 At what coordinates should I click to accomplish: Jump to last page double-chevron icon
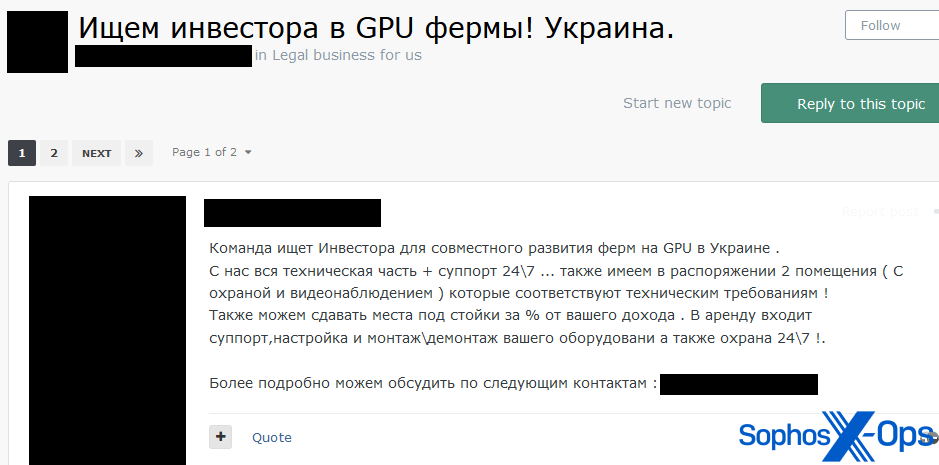pyautogui.click(x=138, y=153)
